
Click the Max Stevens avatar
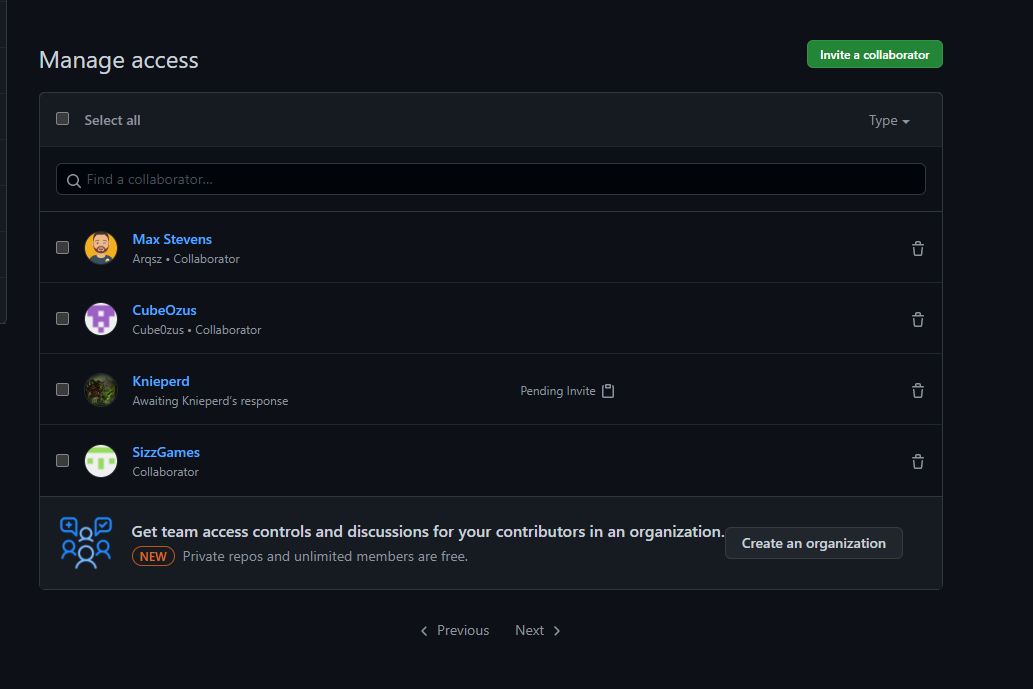(x=101, y=248)
